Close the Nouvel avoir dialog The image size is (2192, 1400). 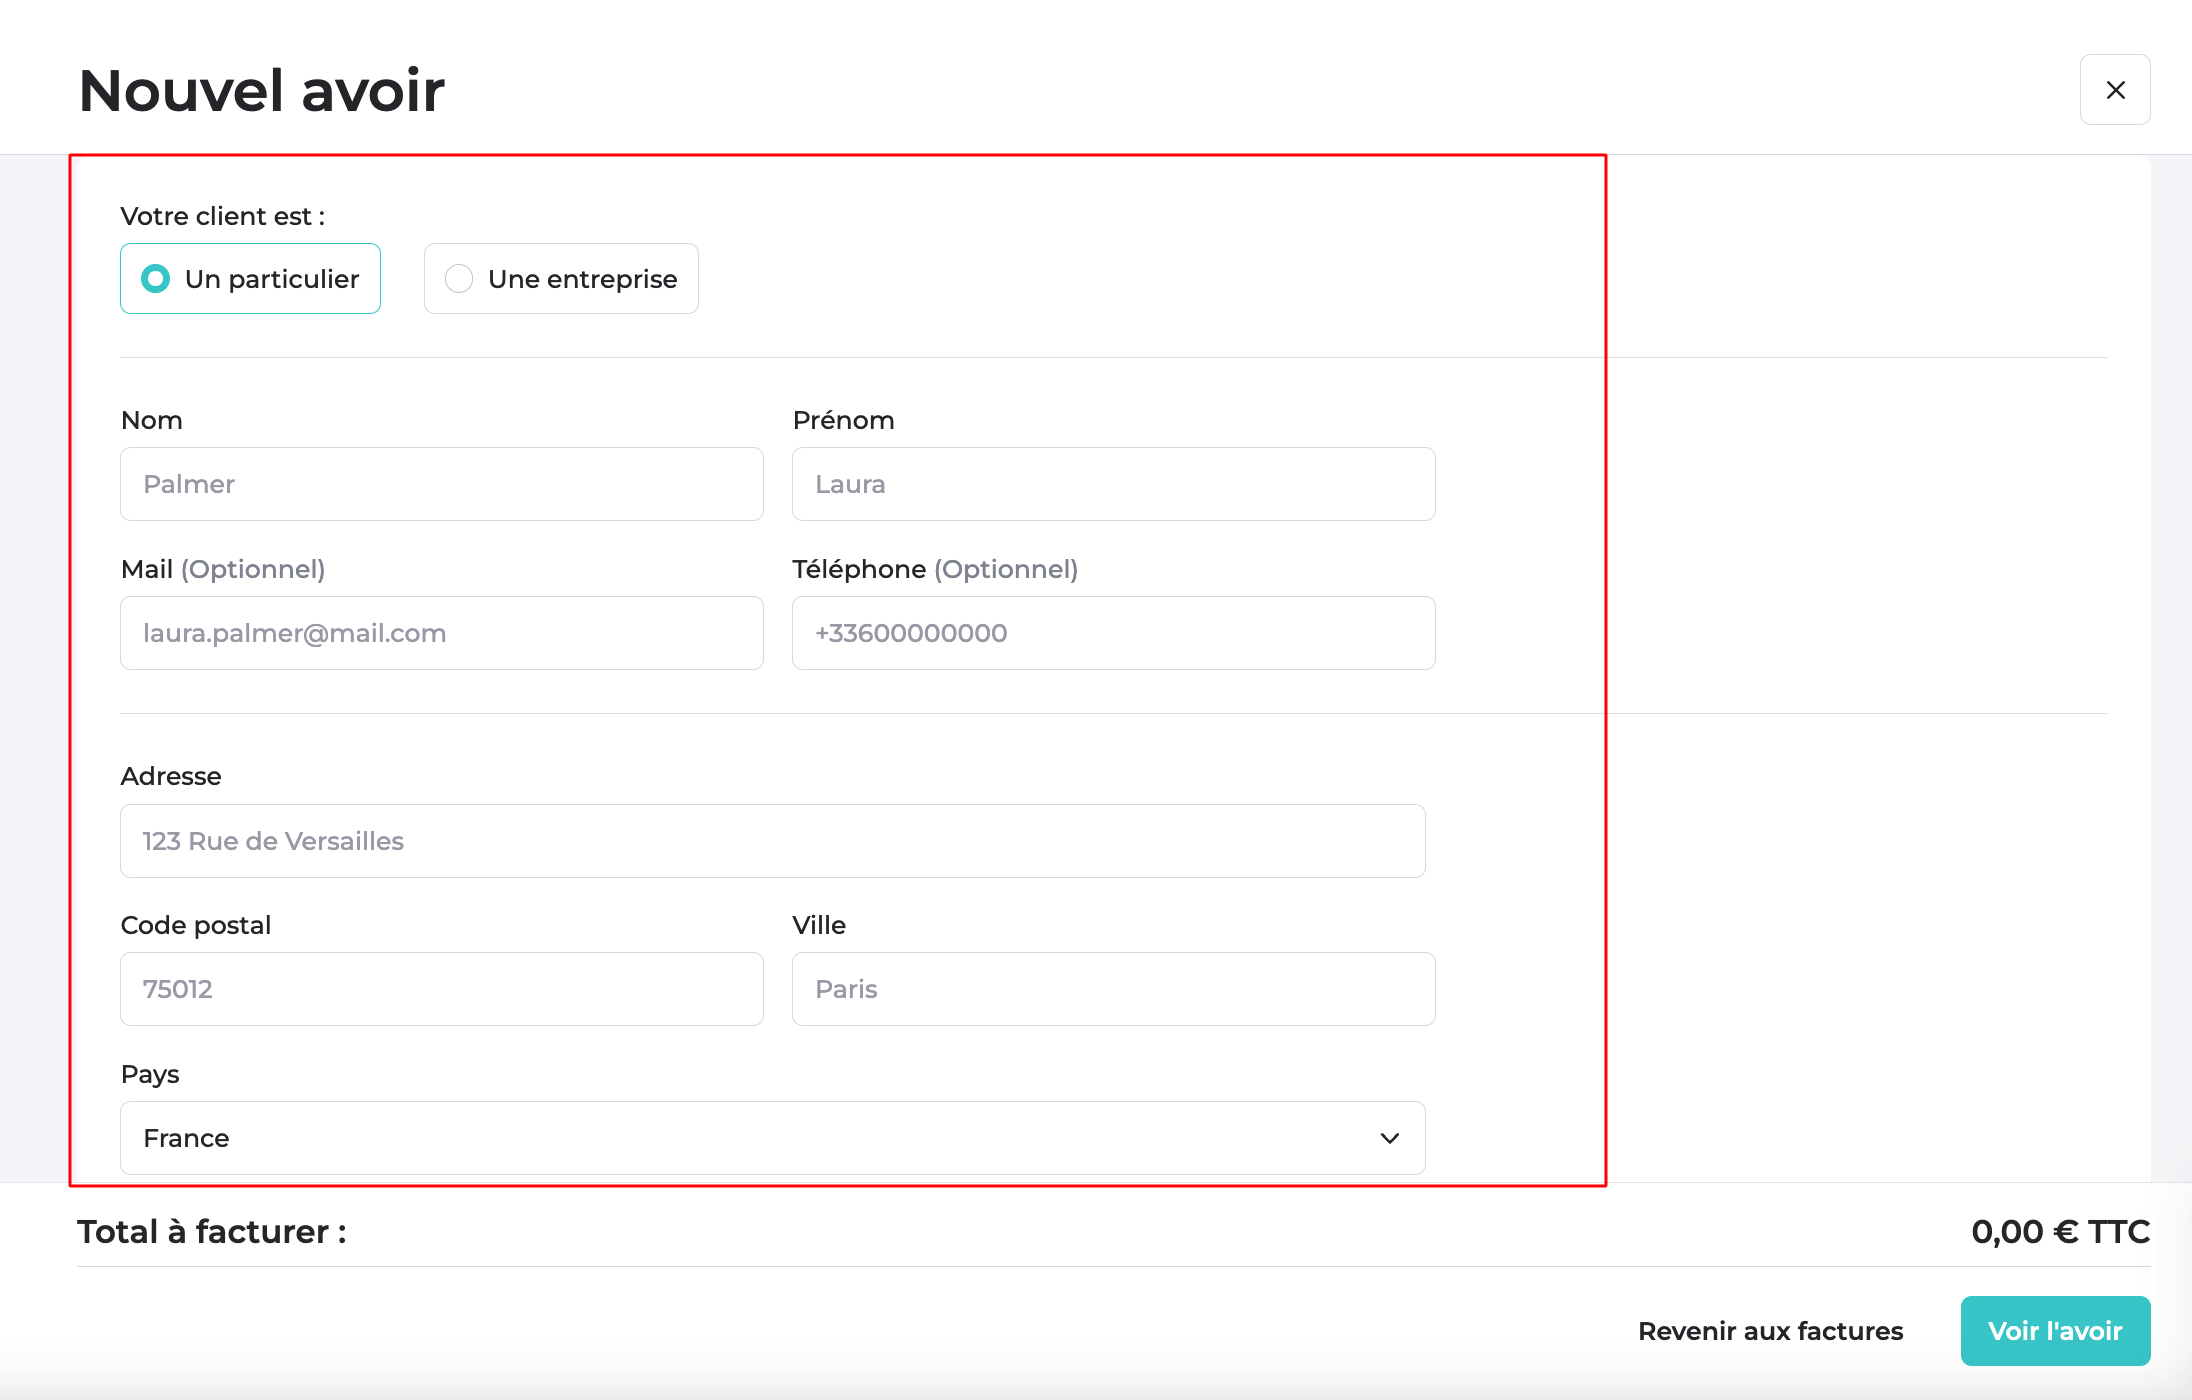(x=2115, y=90)
